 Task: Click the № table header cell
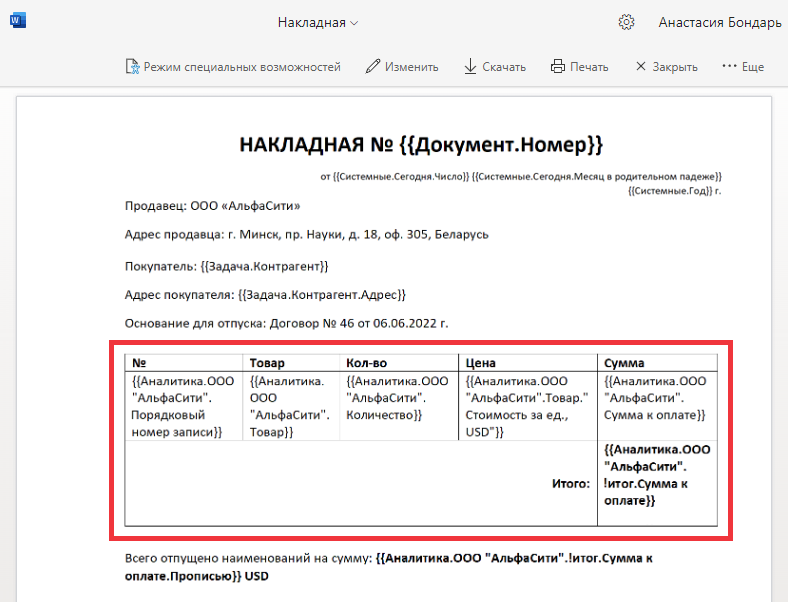click(x=184, y=363)
